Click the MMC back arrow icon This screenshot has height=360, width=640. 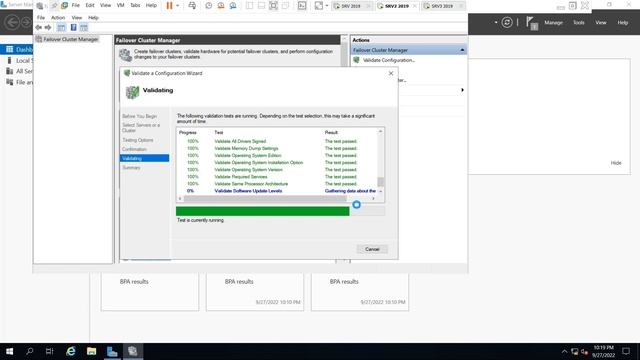coord(39,27)
